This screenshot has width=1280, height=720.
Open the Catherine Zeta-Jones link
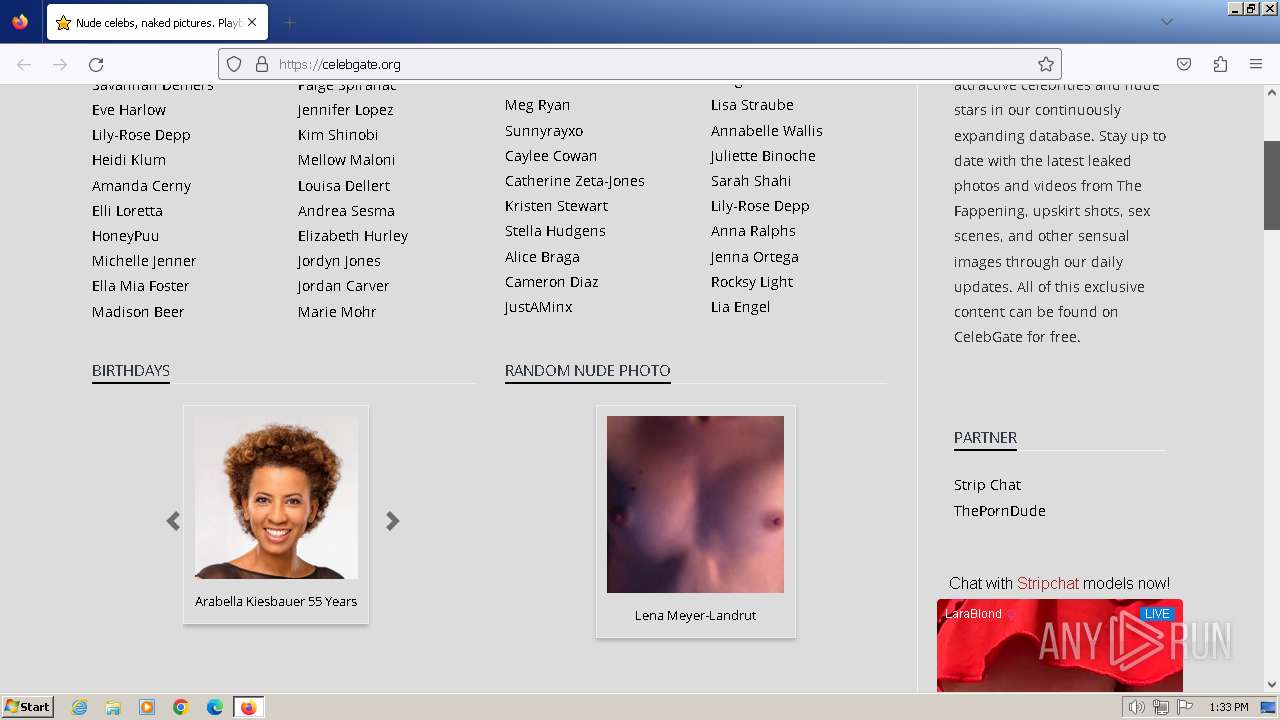click(575, 181)
